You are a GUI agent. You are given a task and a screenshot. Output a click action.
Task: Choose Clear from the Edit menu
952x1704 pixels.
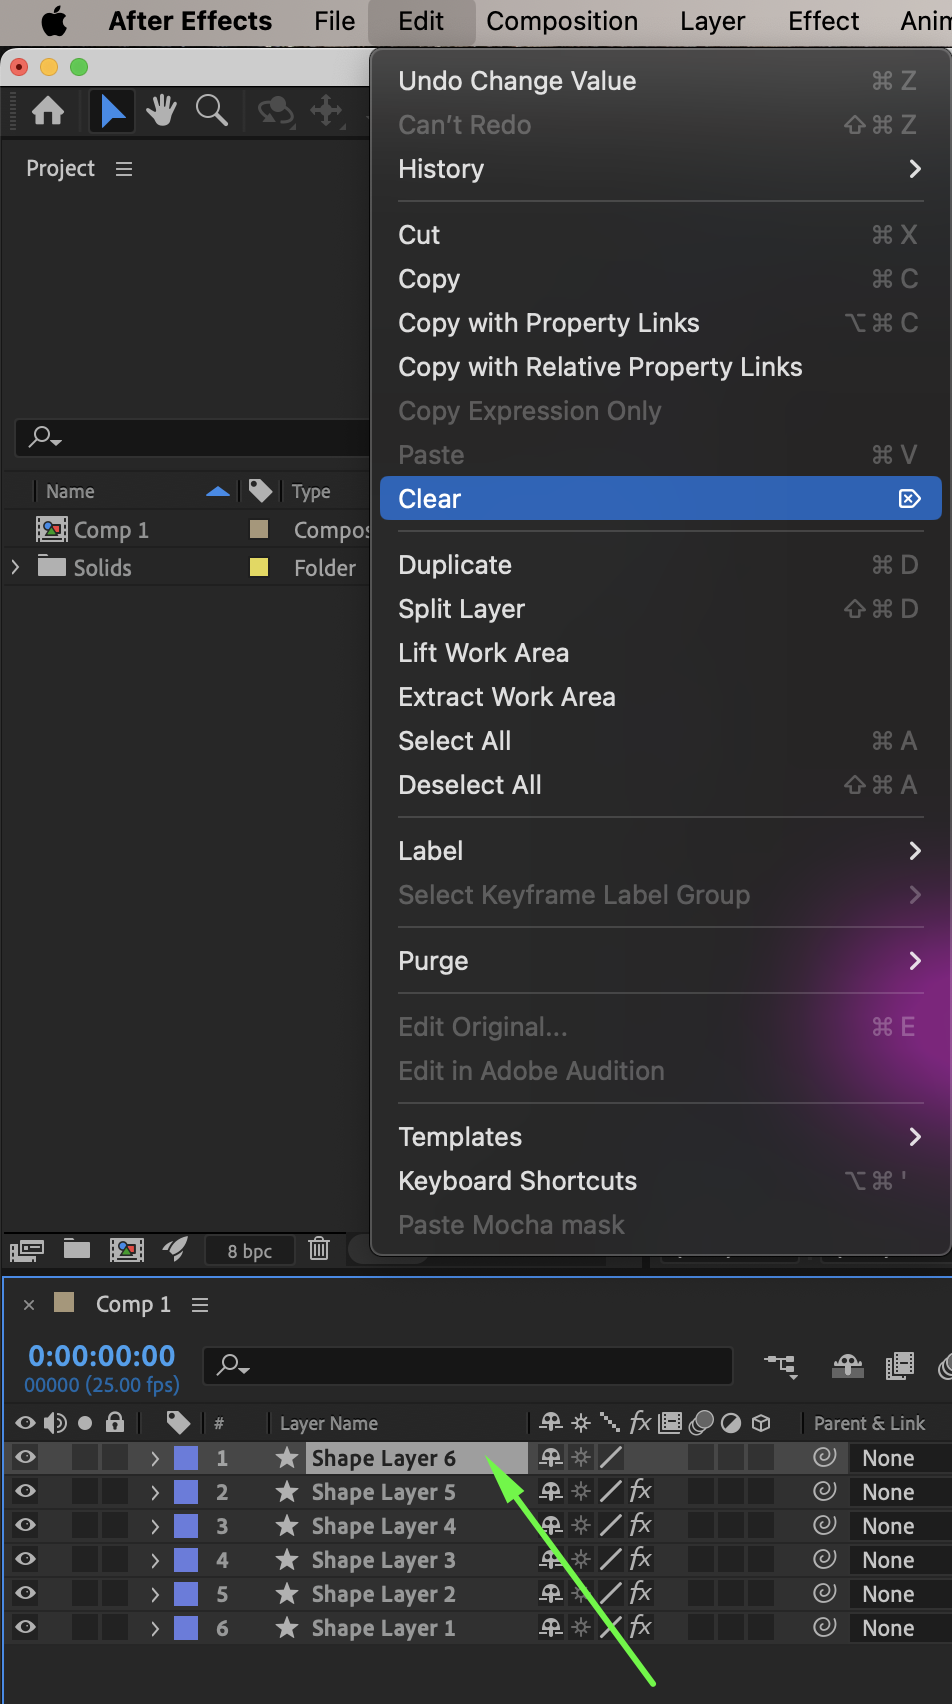(660, 499)
